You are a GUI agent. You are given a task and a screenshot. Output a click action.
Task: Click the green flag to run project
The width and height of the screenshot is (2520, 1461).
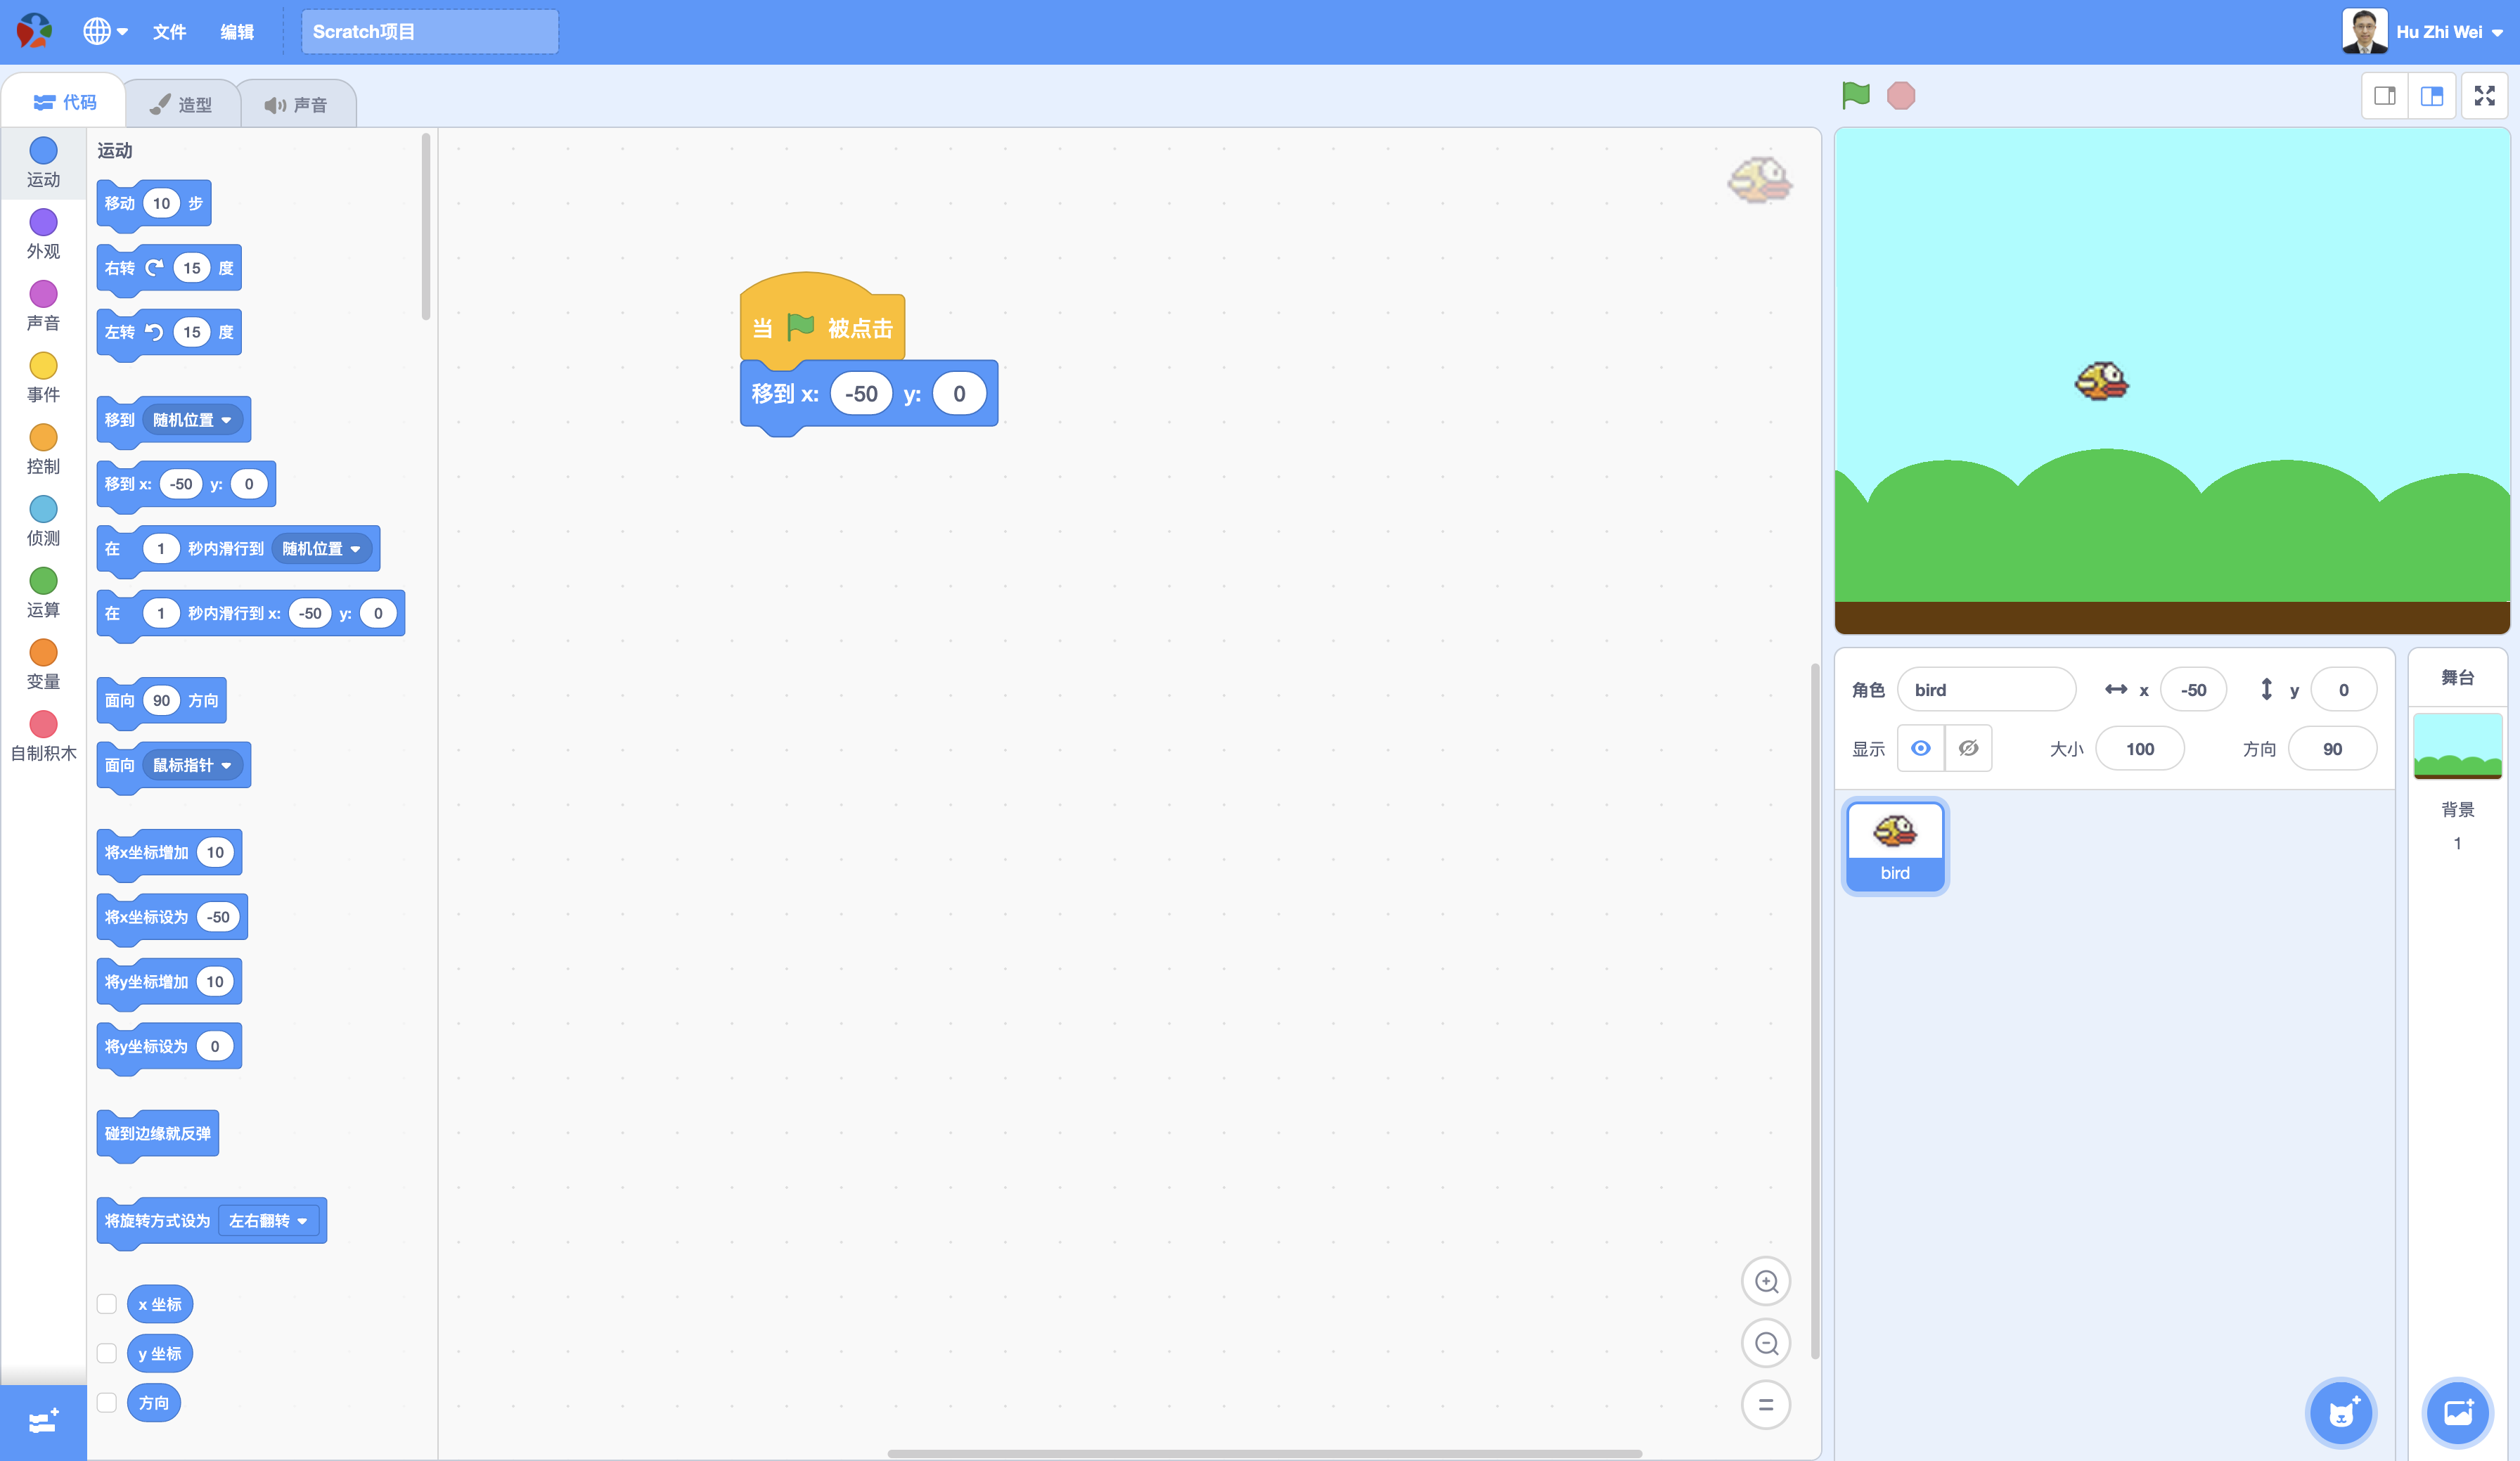1855,95
